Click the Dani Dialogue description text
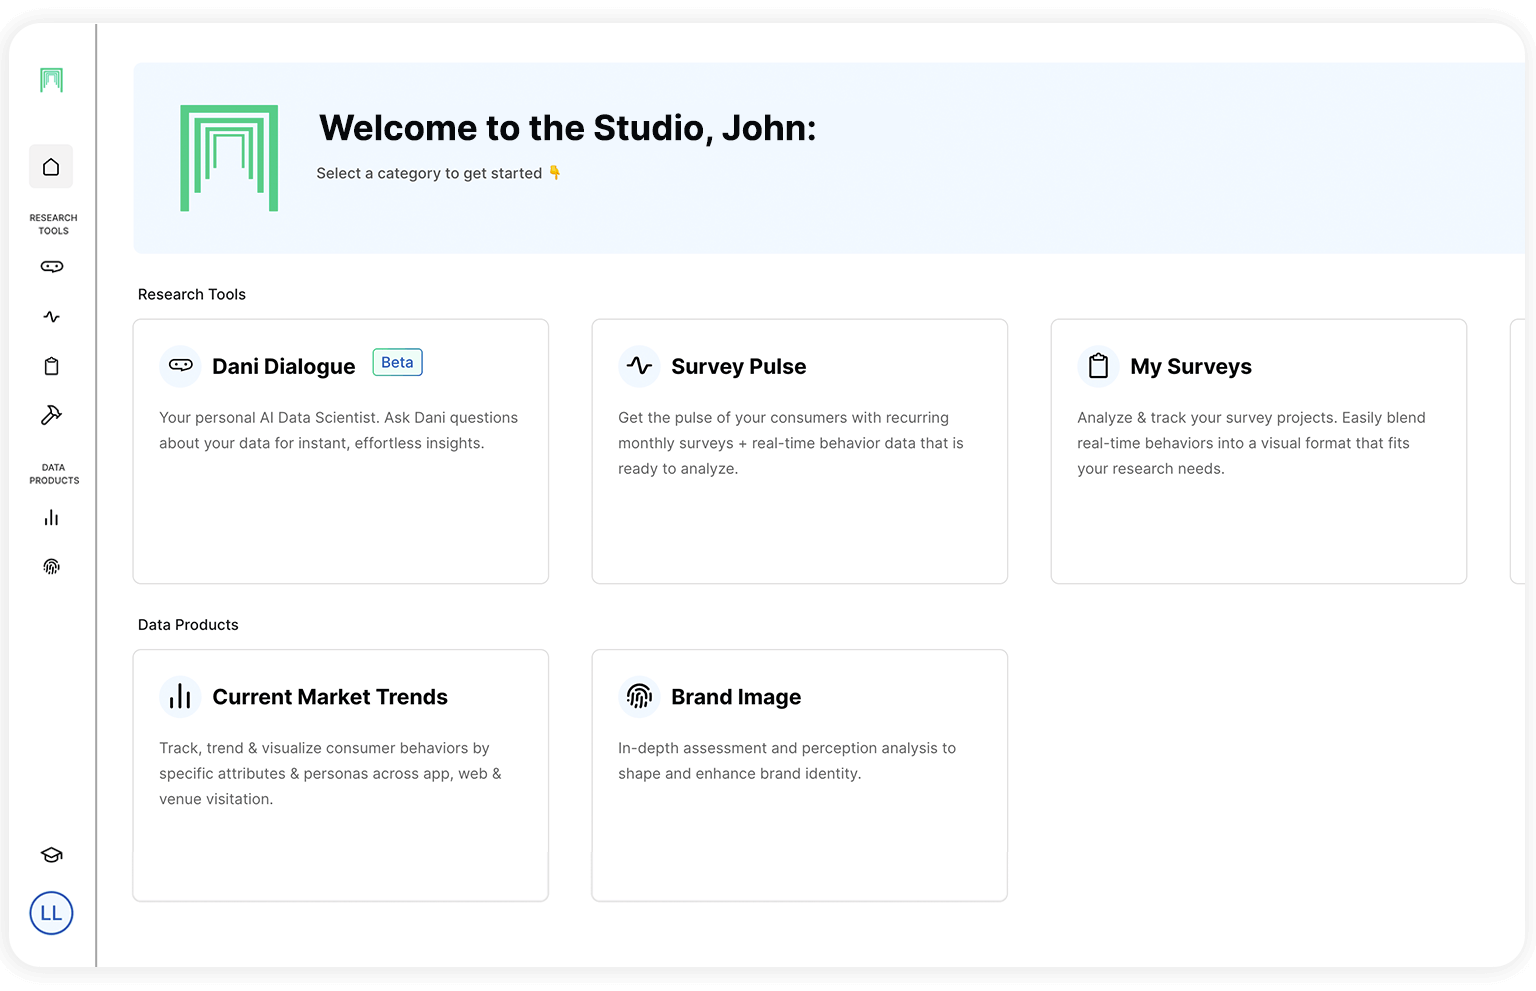The height and width of the screenshot is (991, 1536). (x=339, y=430)
